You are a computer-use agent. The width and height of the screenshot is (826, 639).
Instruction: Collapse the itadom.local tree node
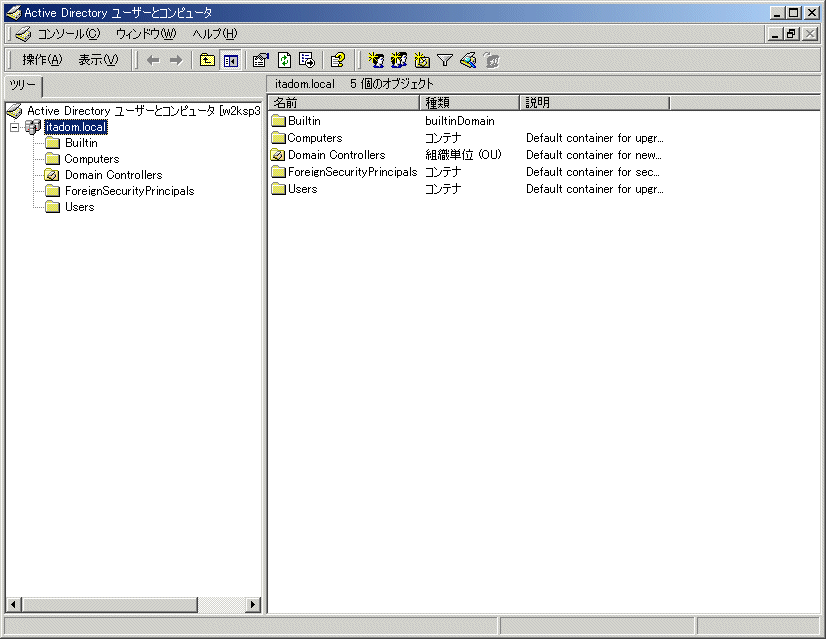(15, 127)
